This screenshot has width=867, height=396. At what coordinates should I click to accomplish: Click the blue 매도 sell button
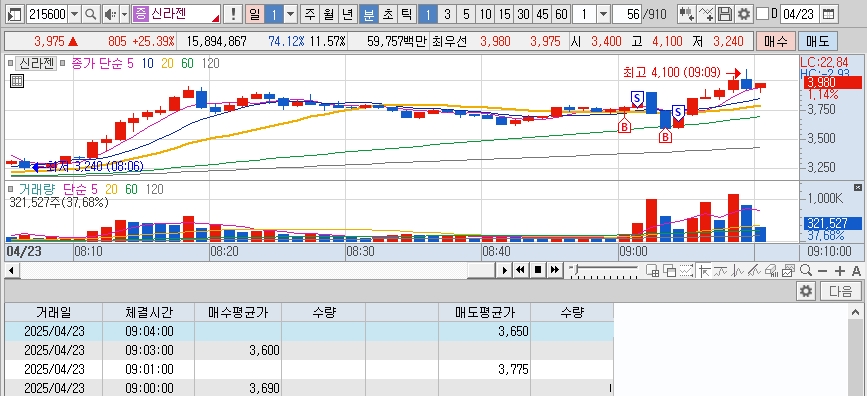click(818, 41)
